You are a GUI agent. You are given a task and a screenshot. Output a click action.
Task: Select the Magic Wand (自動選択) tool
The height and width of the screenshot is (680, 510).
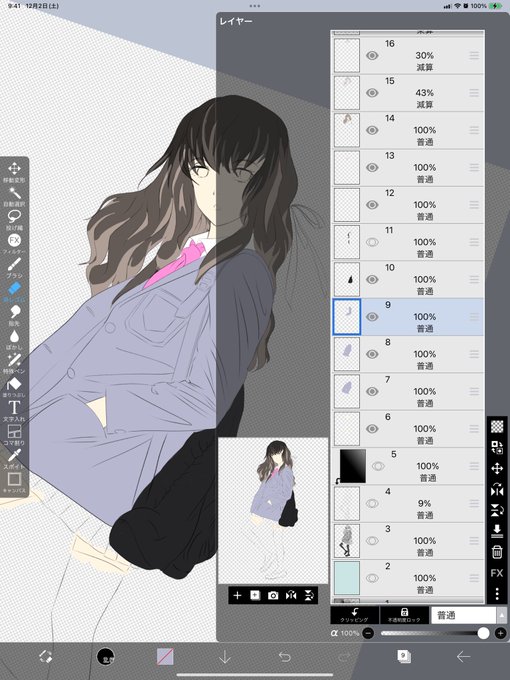[14, 196]
